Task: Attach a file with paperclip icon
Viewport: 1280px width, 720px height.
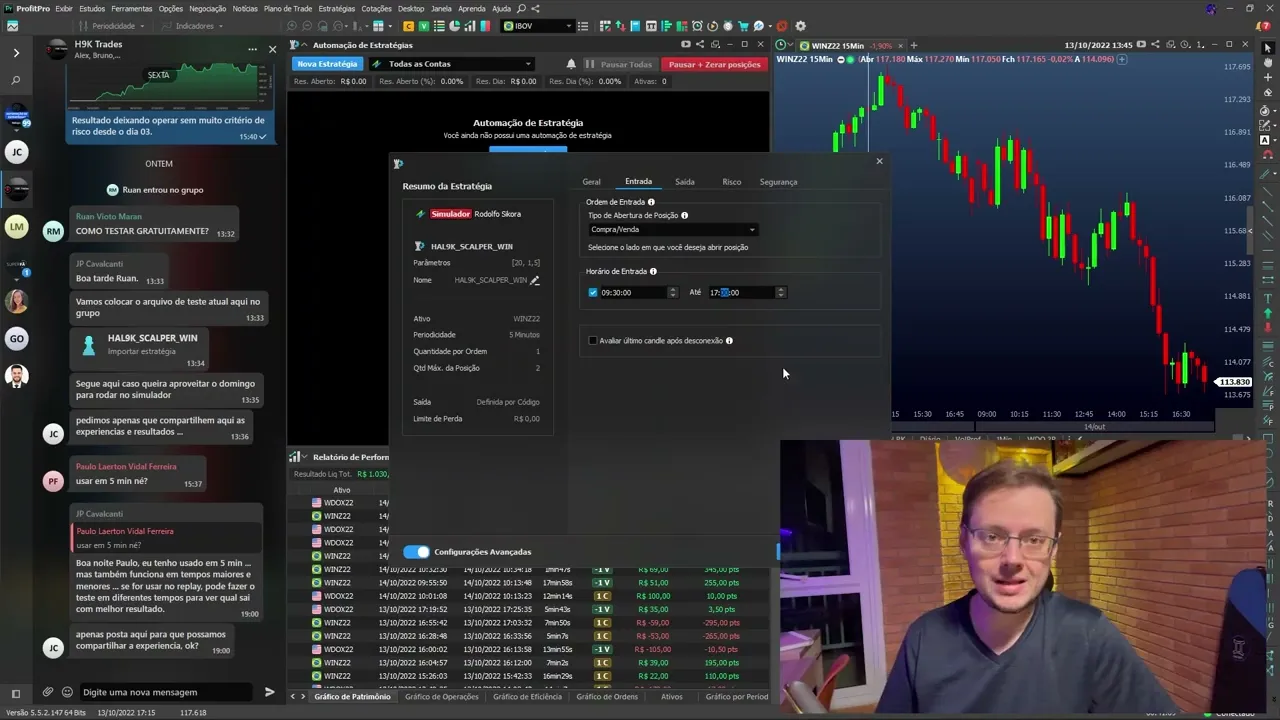Action: (47, 692)
